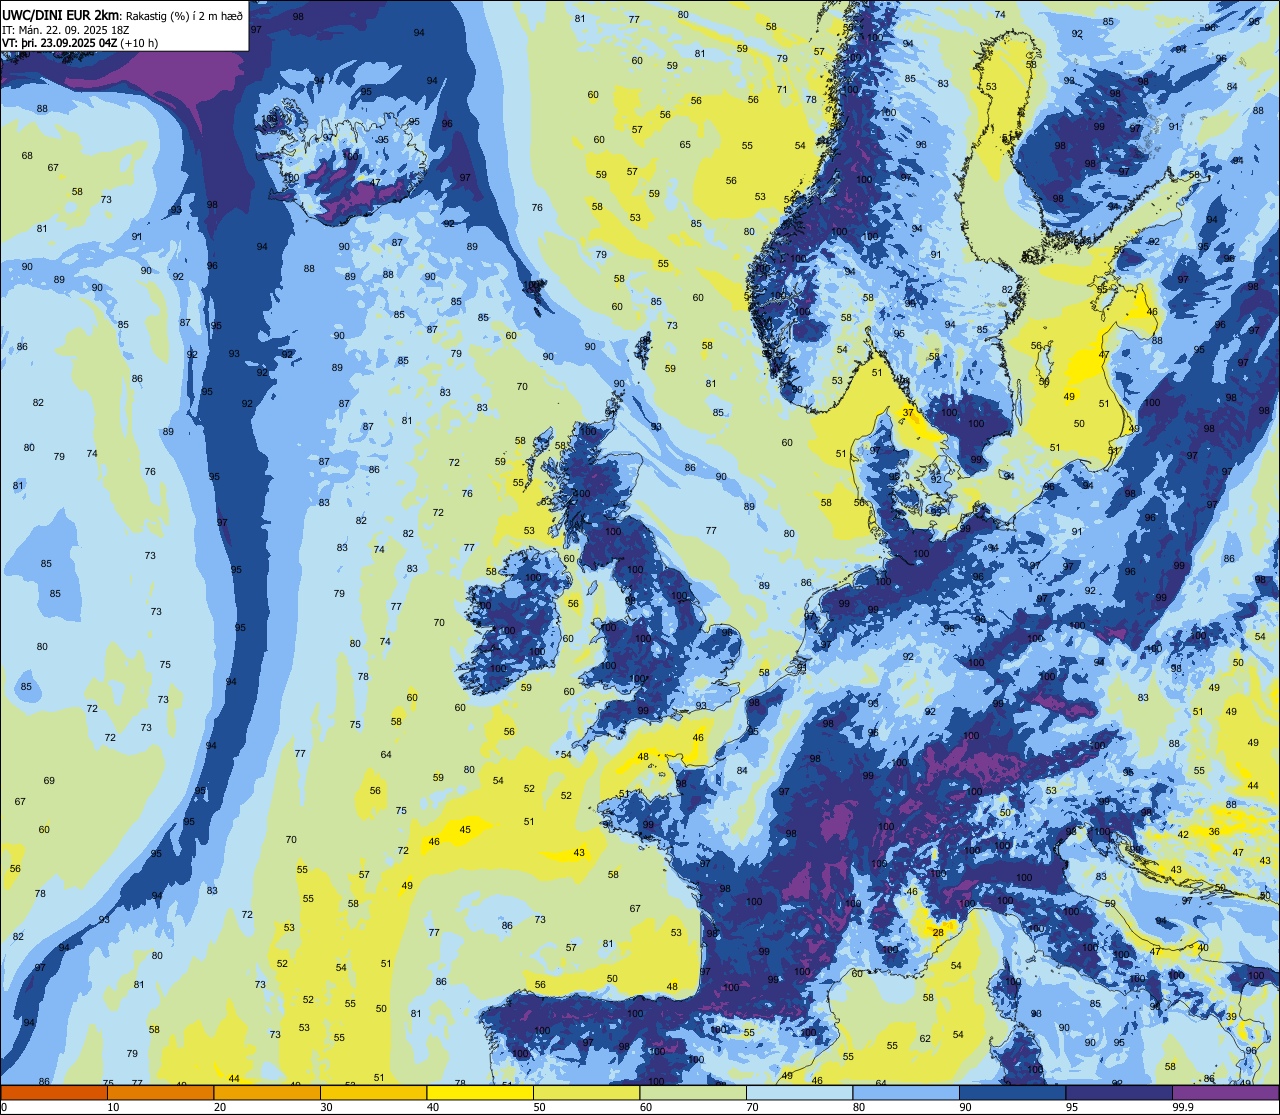The width and height of the screenshot is (1280, 1115).
Task: Click the legend label 95
Action: (1071, 1107)
